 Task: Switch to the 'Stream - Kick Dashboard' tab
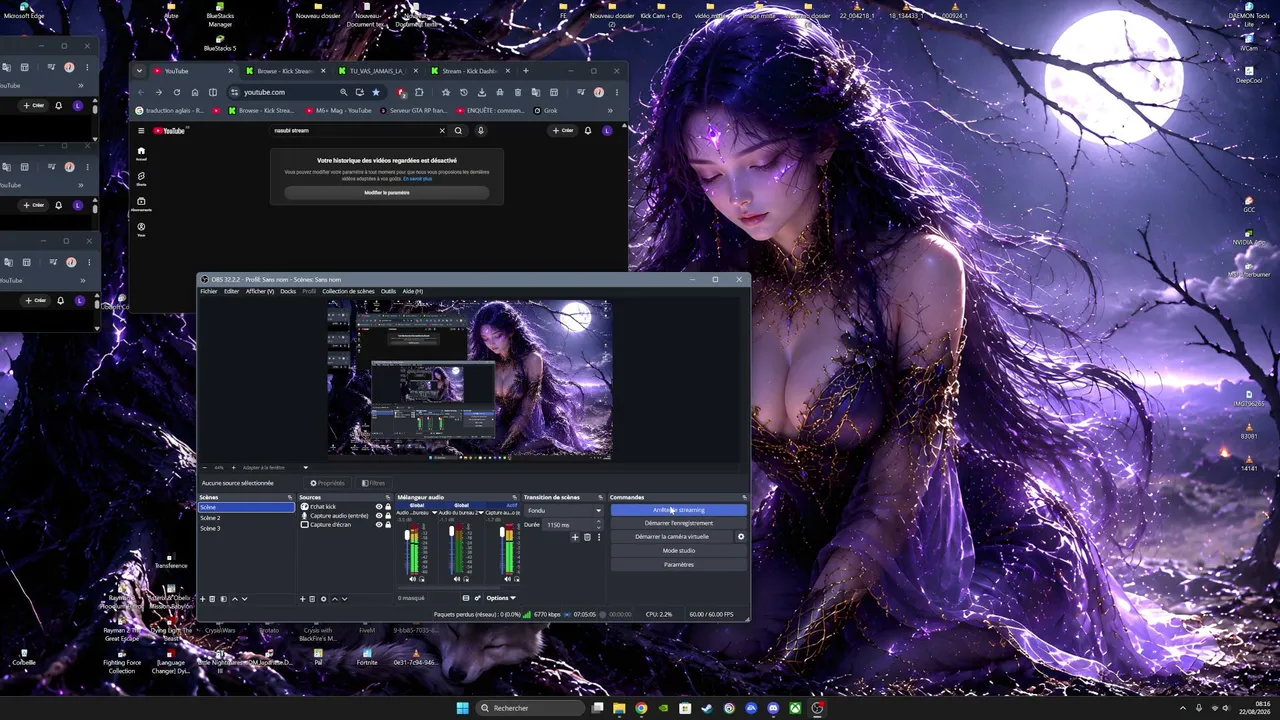click(x=469, y=71)
